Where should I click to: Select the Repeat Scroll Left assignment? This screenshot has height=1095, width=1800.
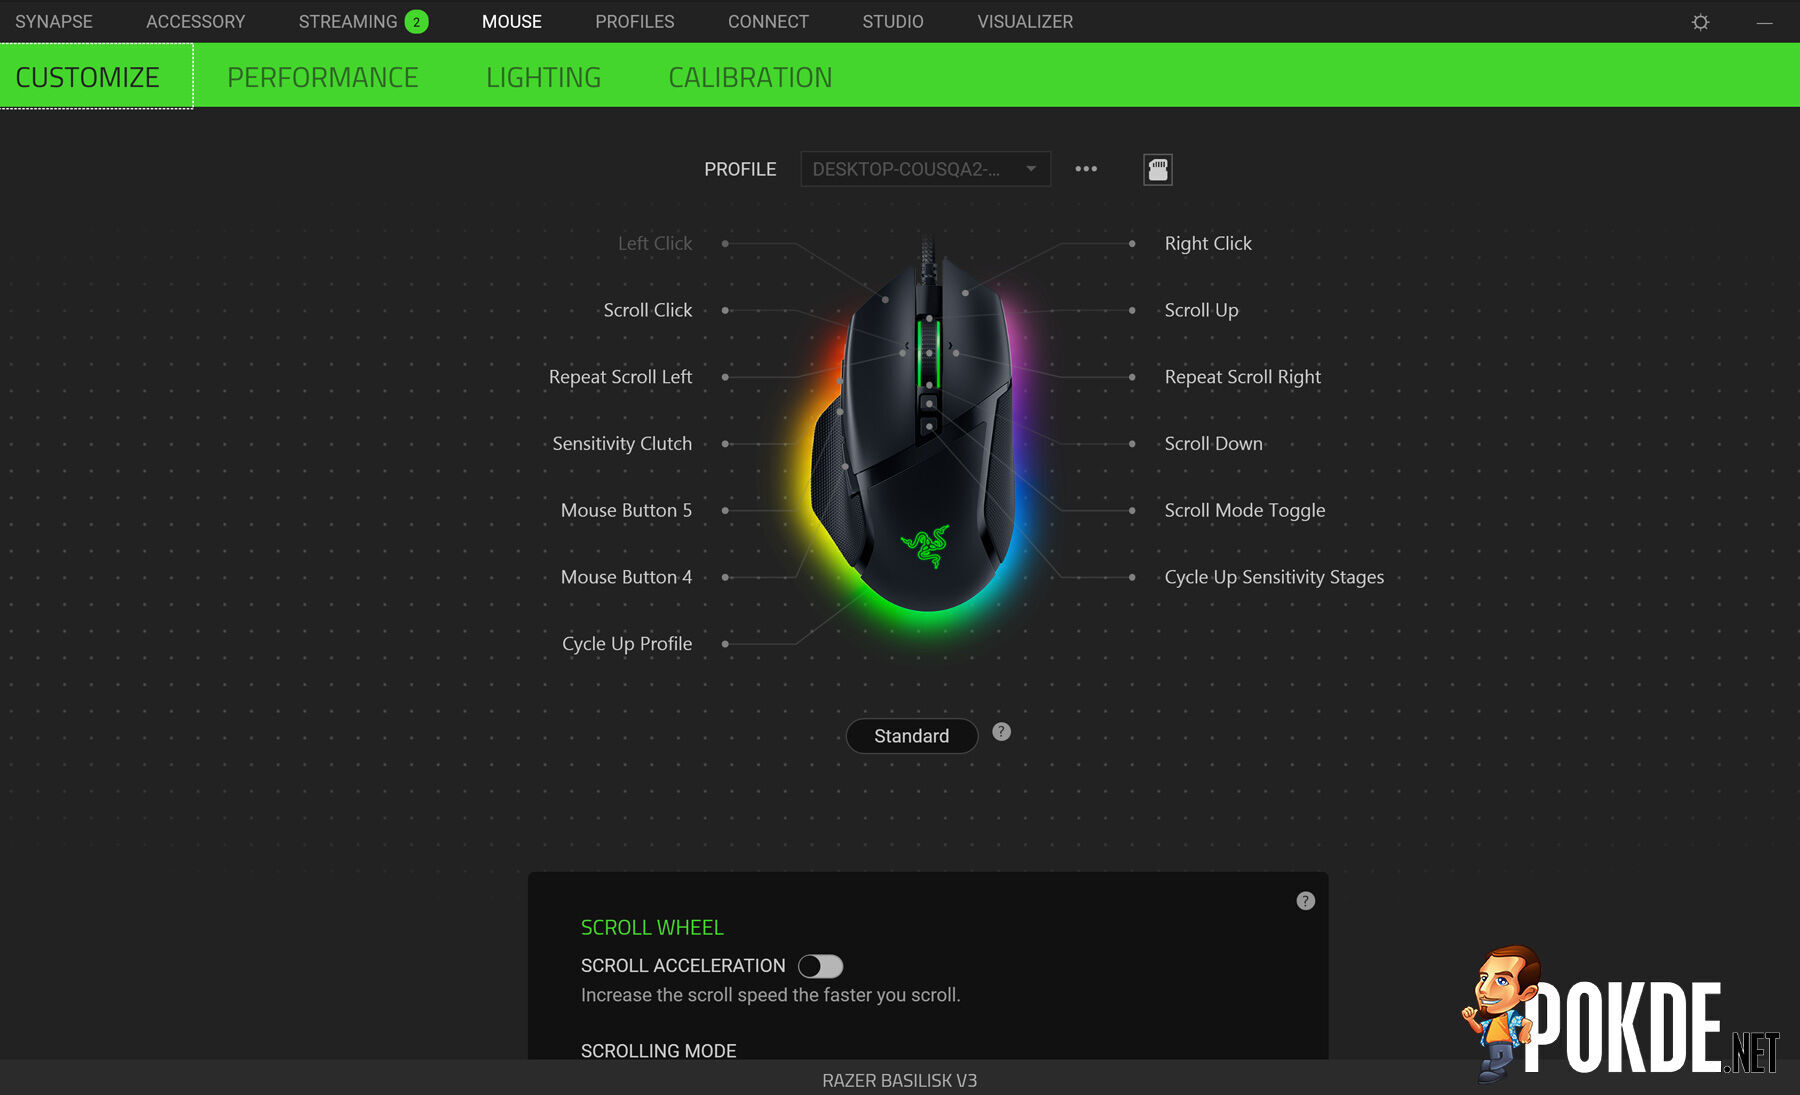point(620,377)
